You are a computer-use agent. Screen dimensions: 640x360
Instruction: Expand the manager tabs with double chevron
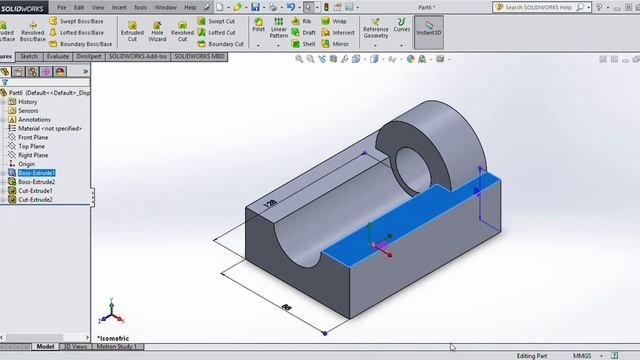pos(86,71)
